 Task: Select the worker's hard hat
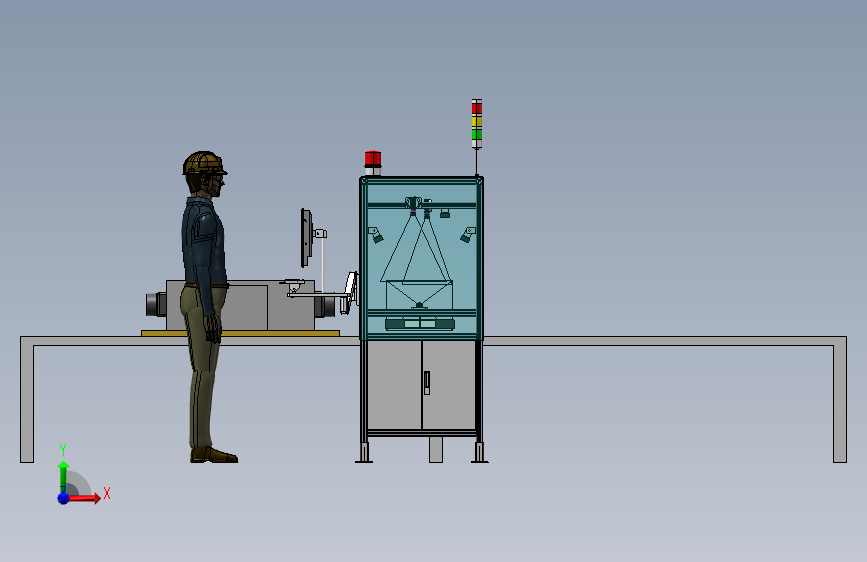[x=204, y=163]
